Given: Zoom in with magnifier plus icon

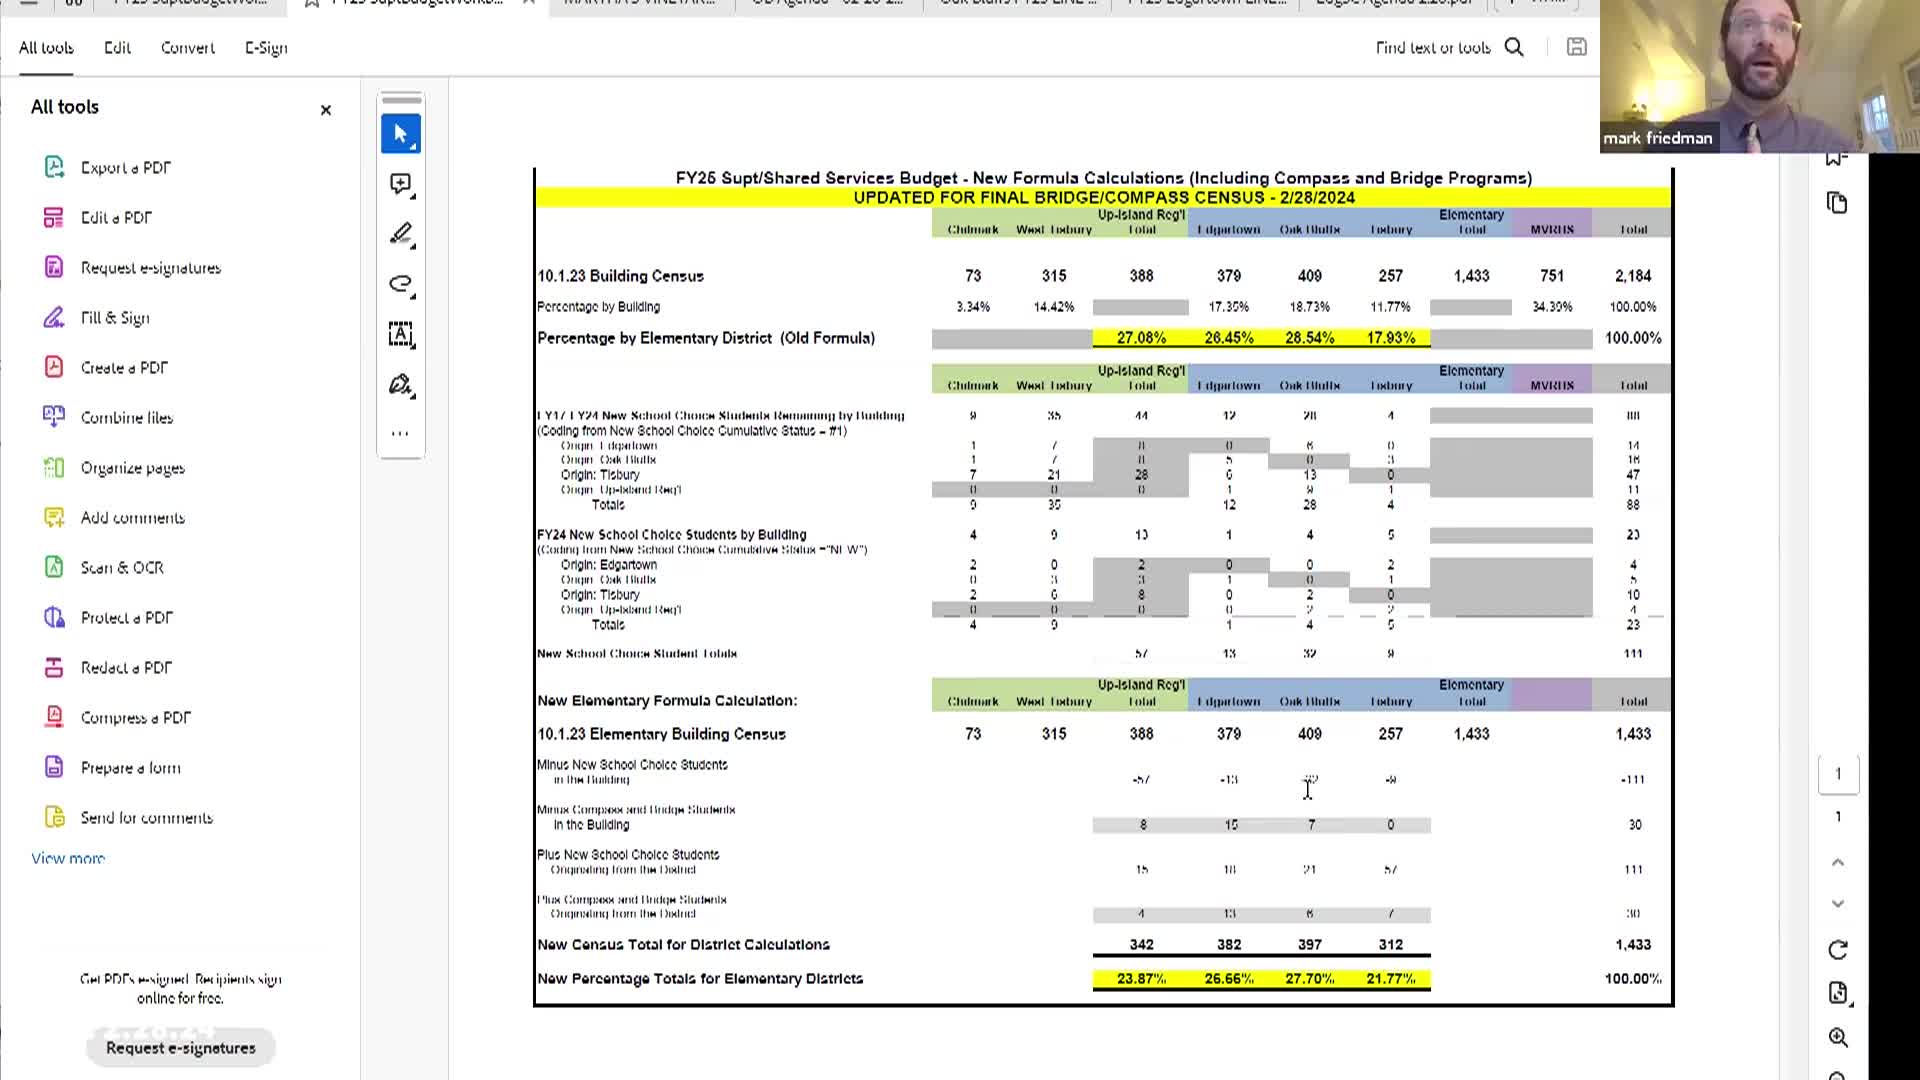Looking at the screenshot, I should 1838,1037.
